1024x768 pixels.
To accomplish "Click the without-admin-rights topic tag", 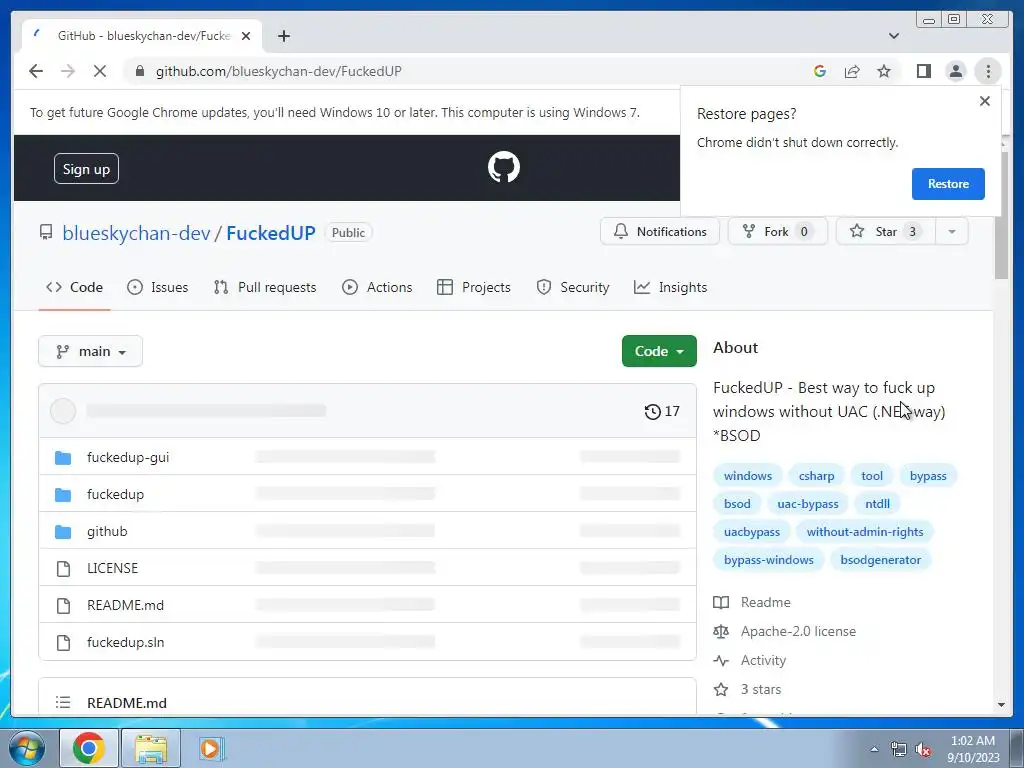I will [x=865, y=532].
